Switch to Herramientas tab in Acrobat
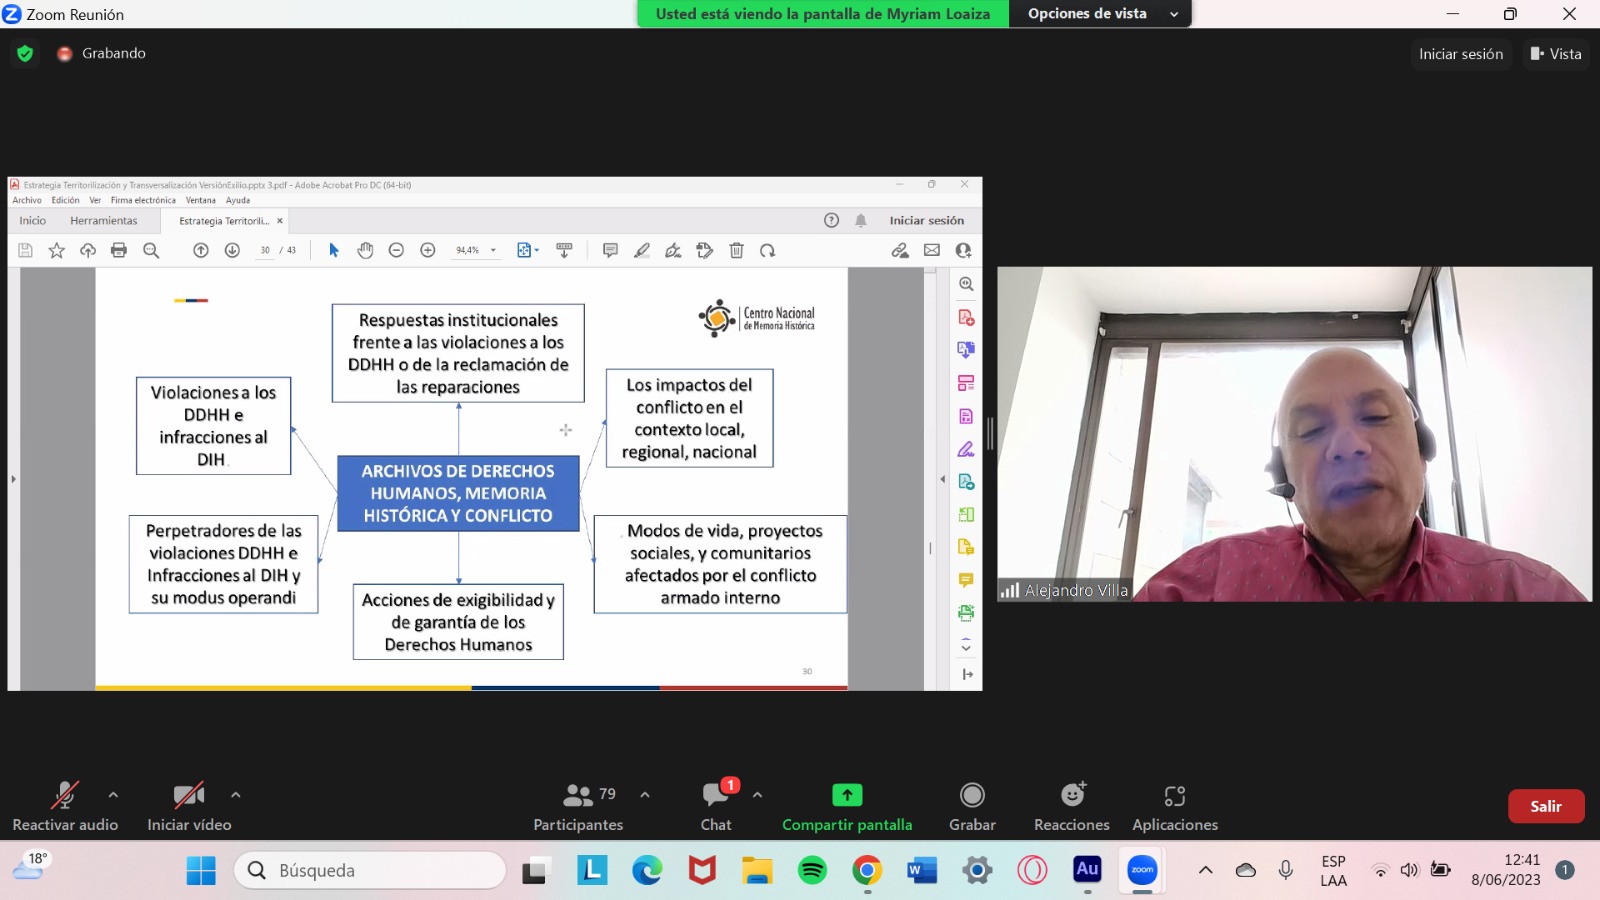 [x=104, y=221]
